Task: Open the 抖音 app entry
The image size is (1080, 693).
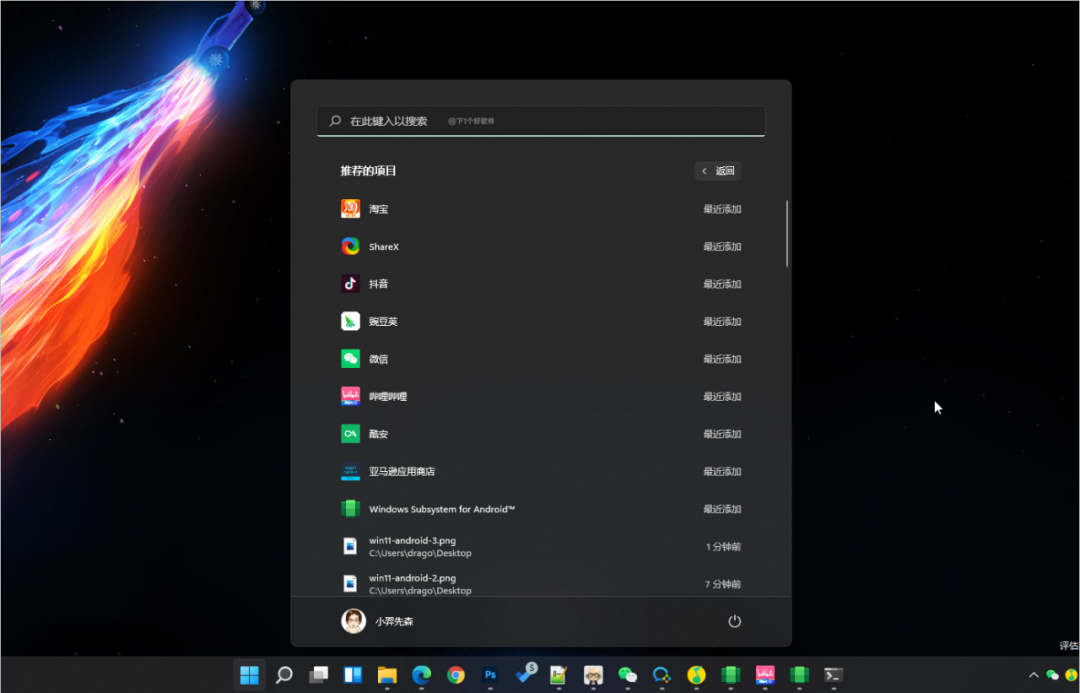Action: click(378, 284)
